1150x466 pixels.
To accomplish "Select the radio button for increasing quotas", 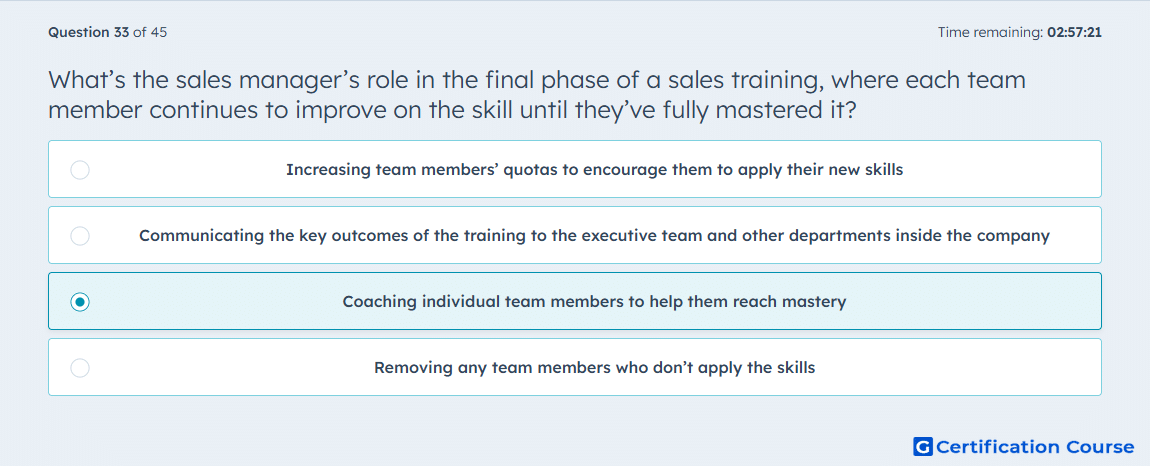I will (80, 170).
